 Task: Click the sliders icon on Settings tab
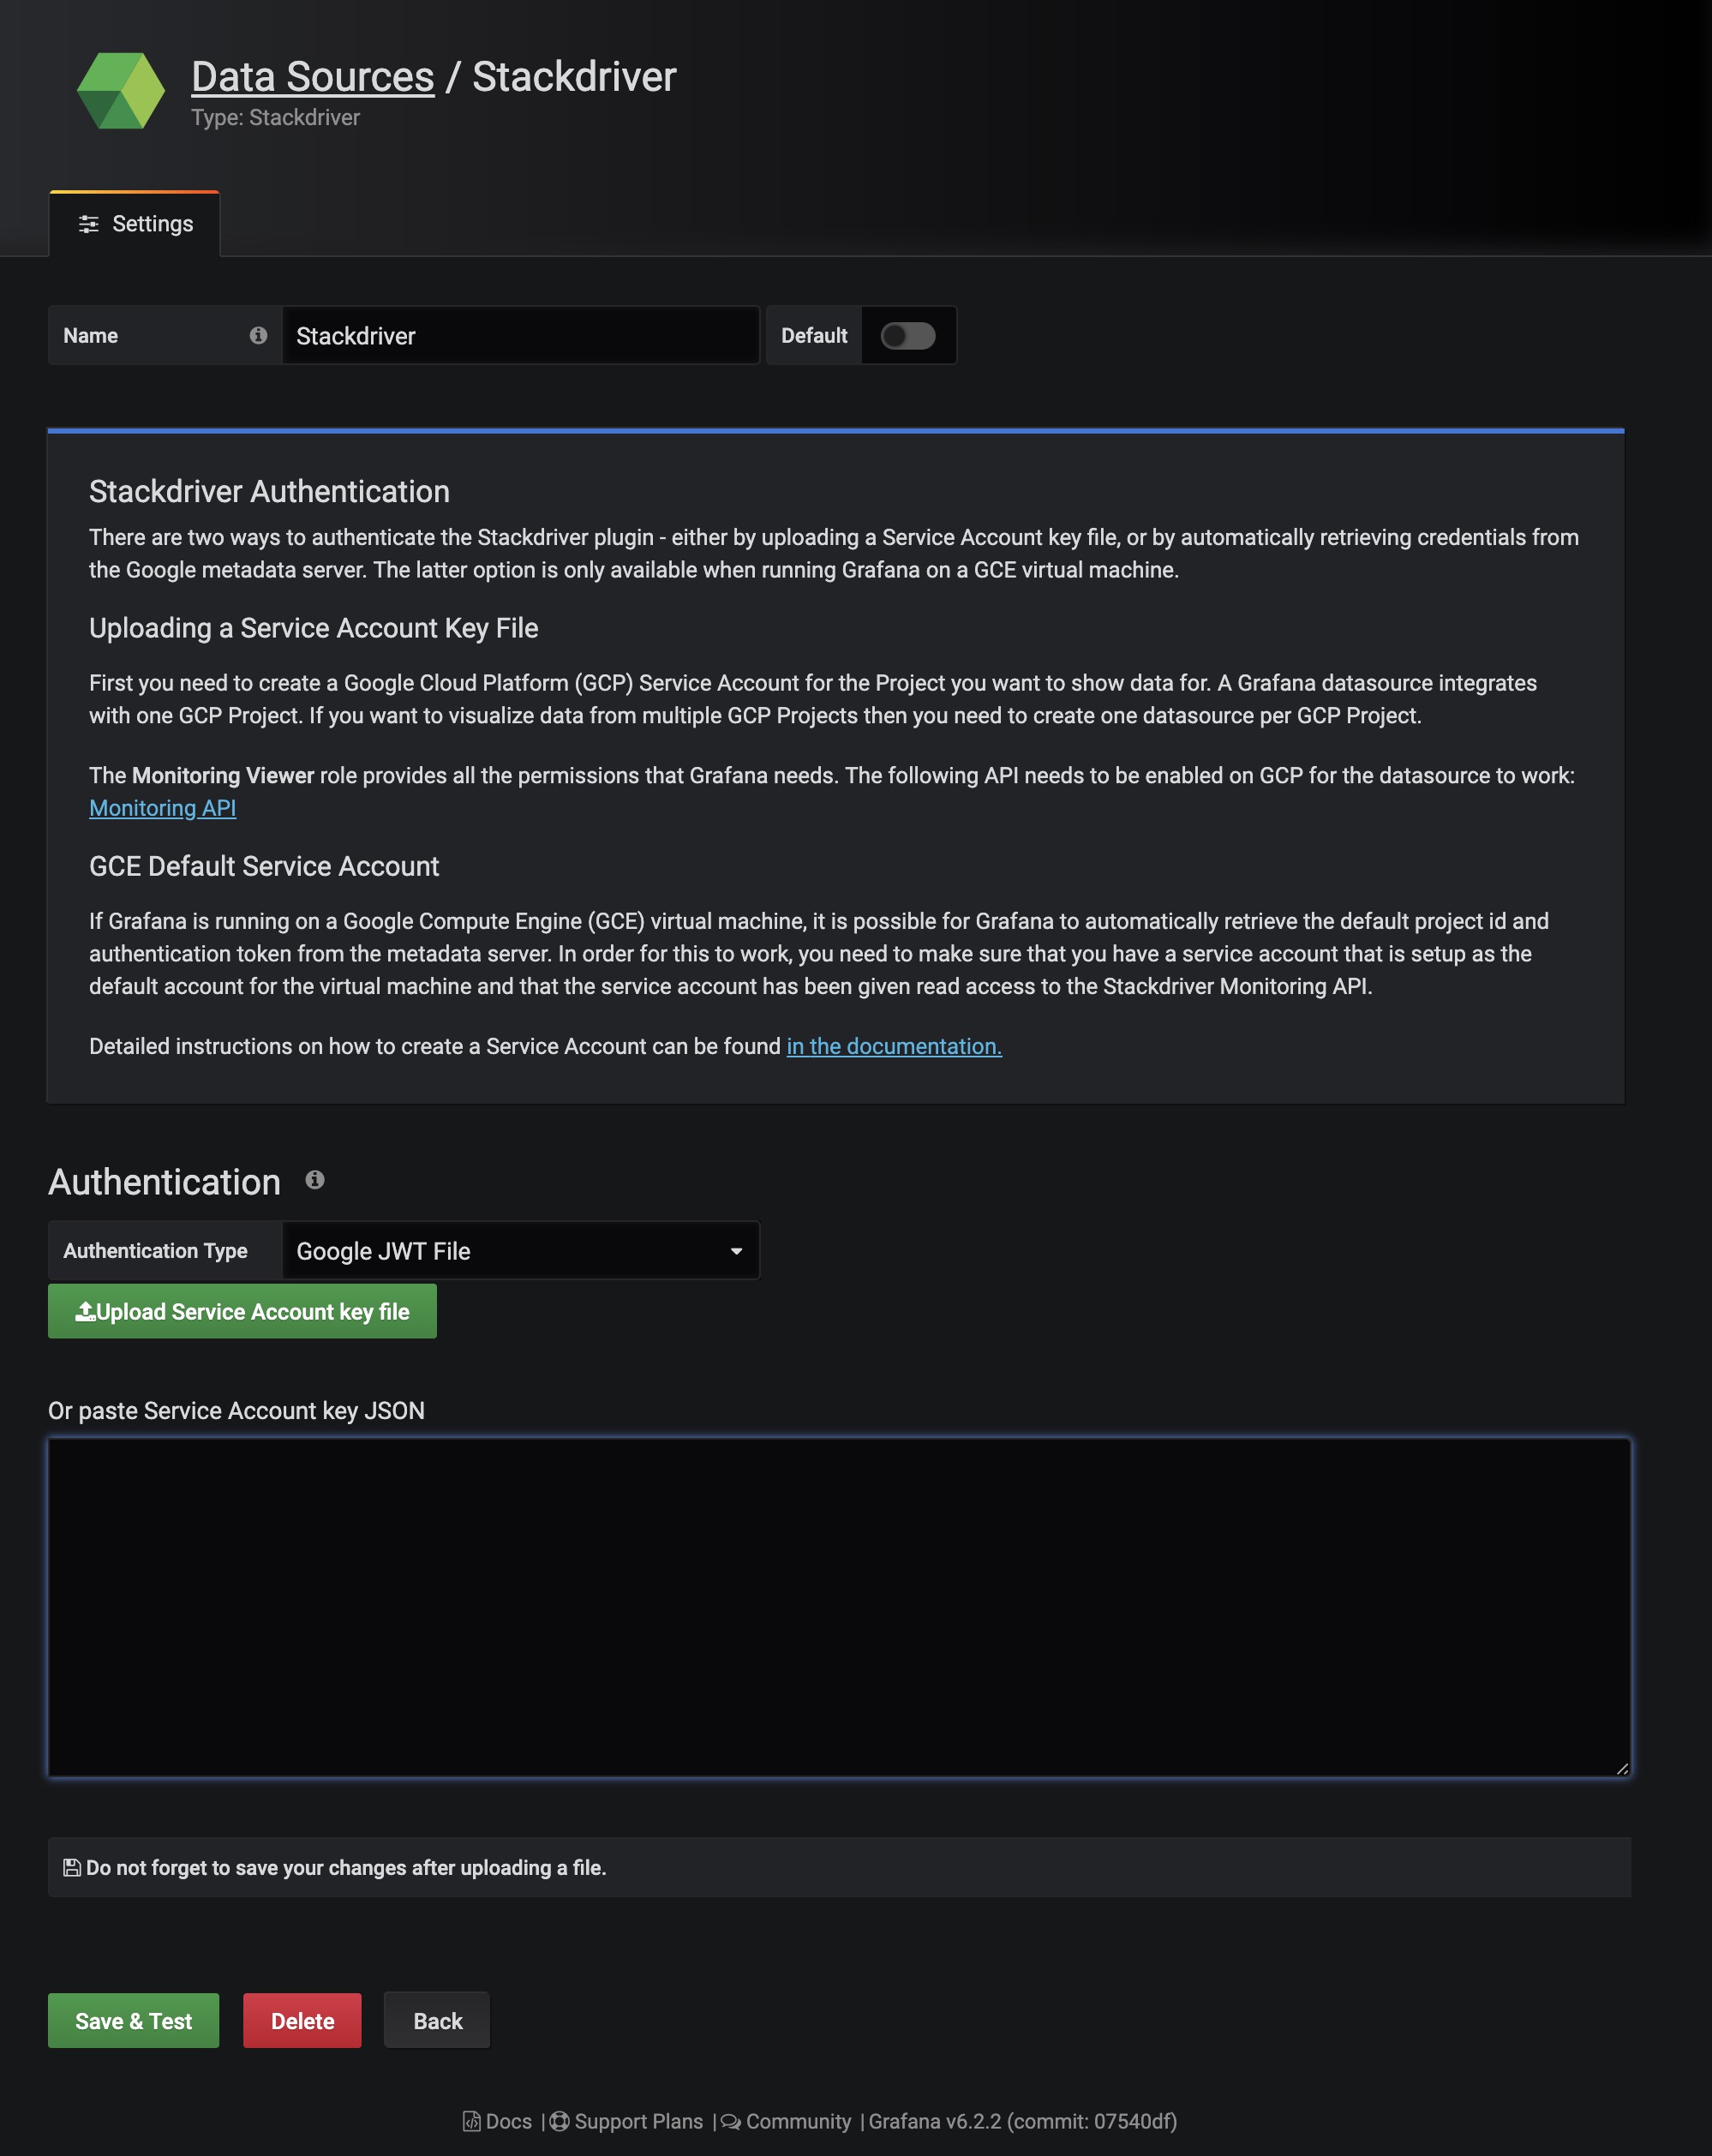[x=89, y=224]
